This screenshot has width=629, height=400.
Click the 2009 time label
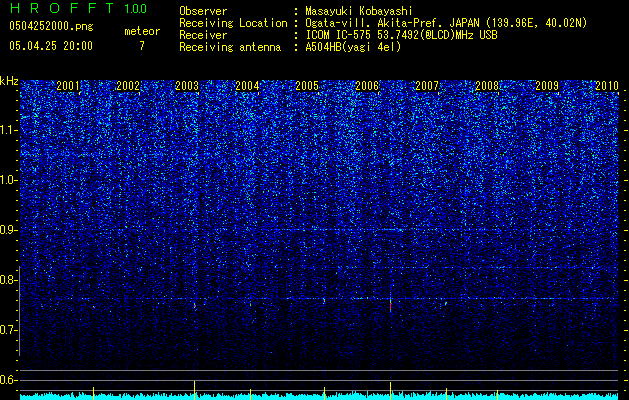547,85
